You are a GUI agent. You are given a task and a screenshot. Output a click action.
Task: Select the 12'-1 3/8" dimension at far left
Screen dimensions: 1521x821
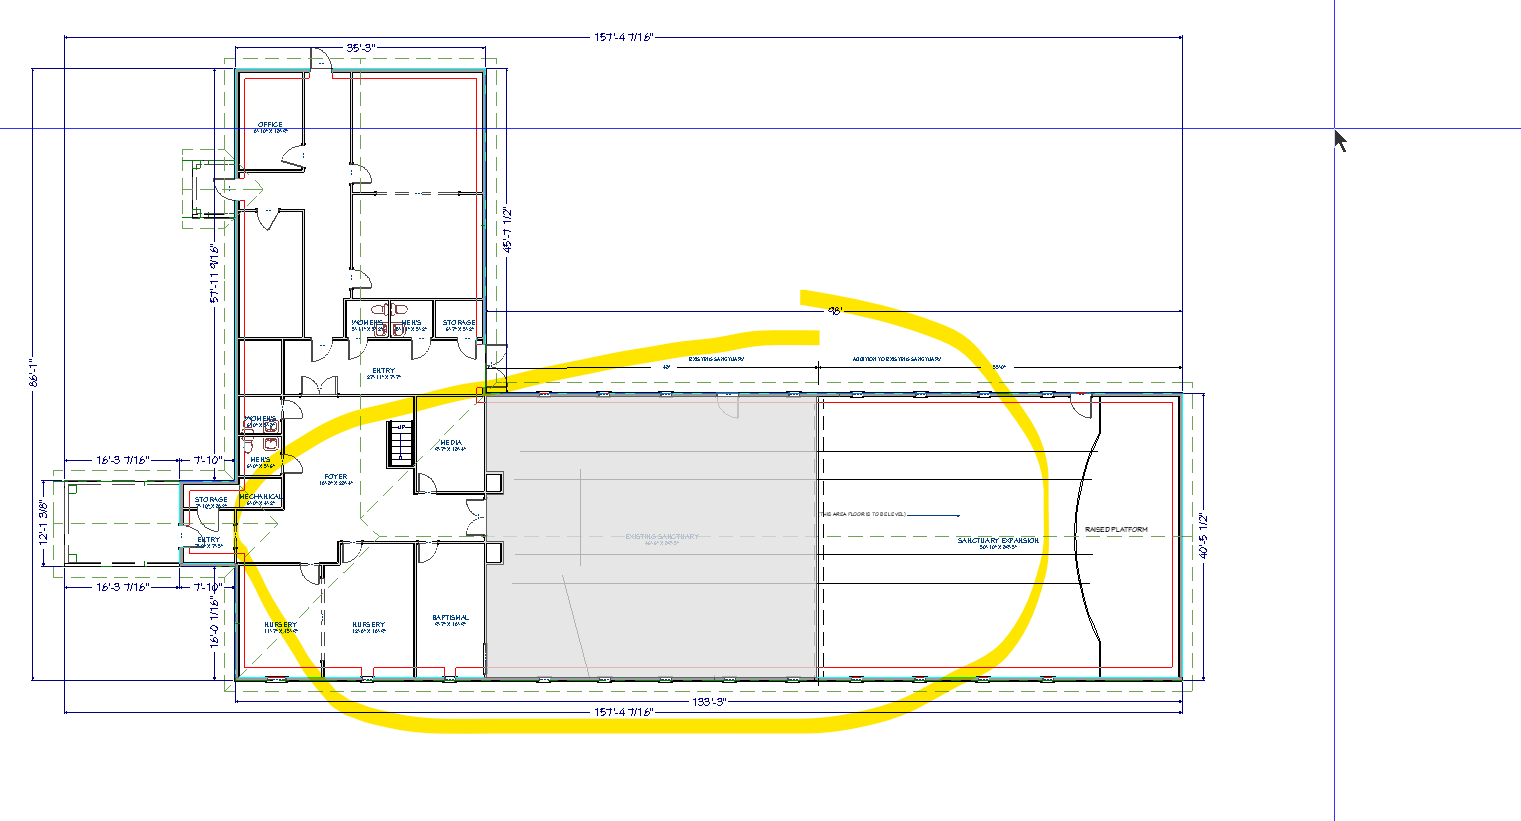43,523
